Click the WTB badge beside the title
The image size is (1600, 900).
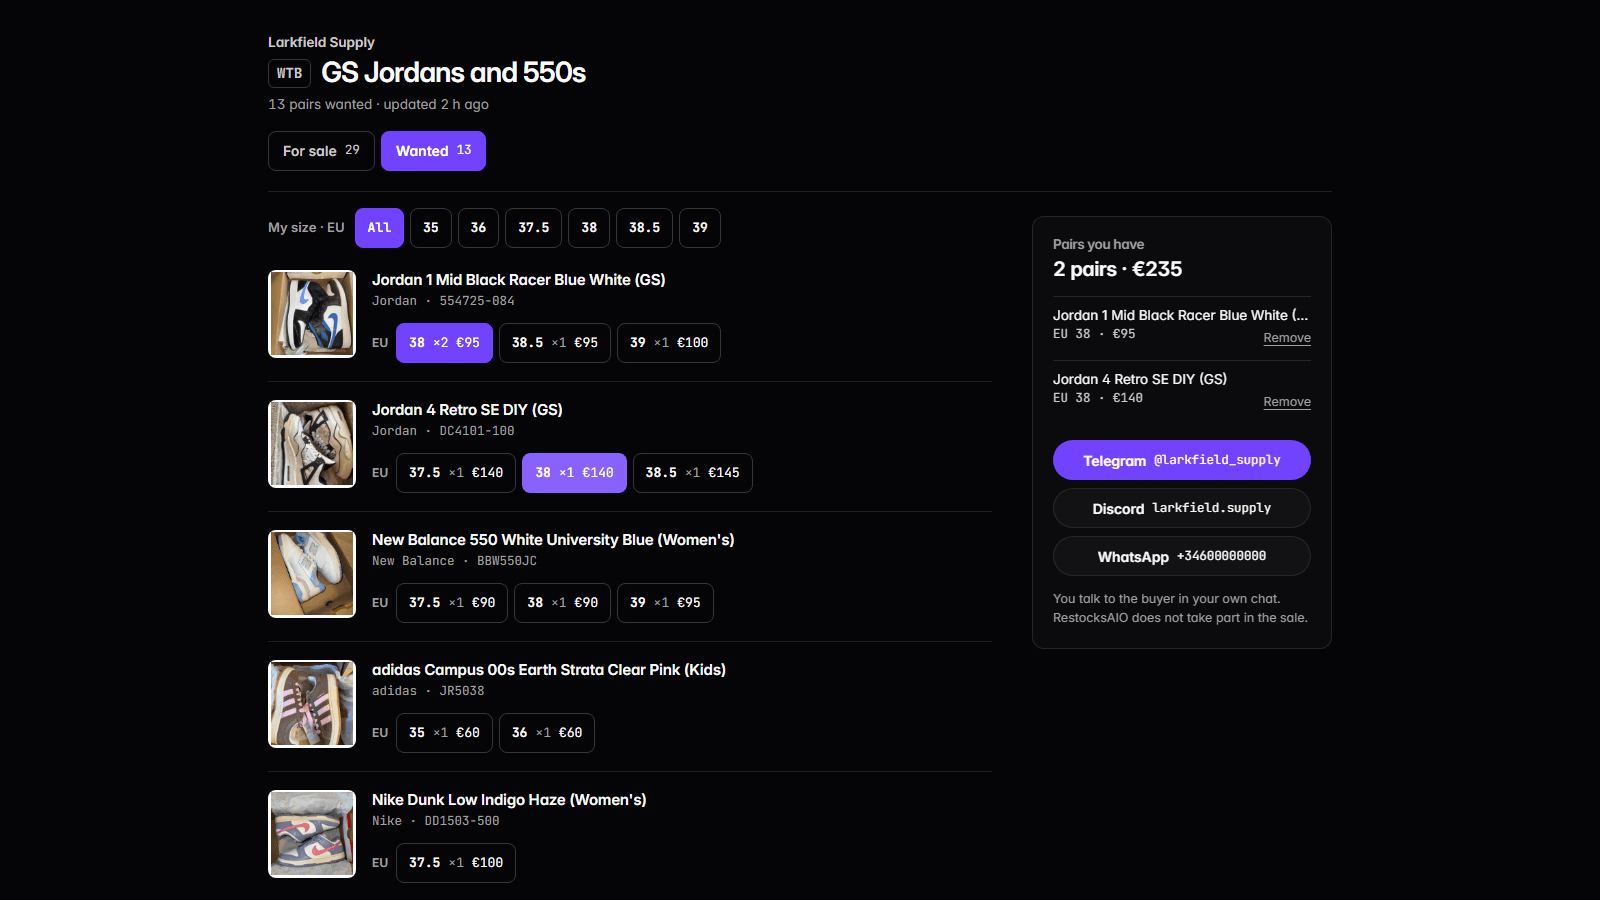[x=289, y=73]
